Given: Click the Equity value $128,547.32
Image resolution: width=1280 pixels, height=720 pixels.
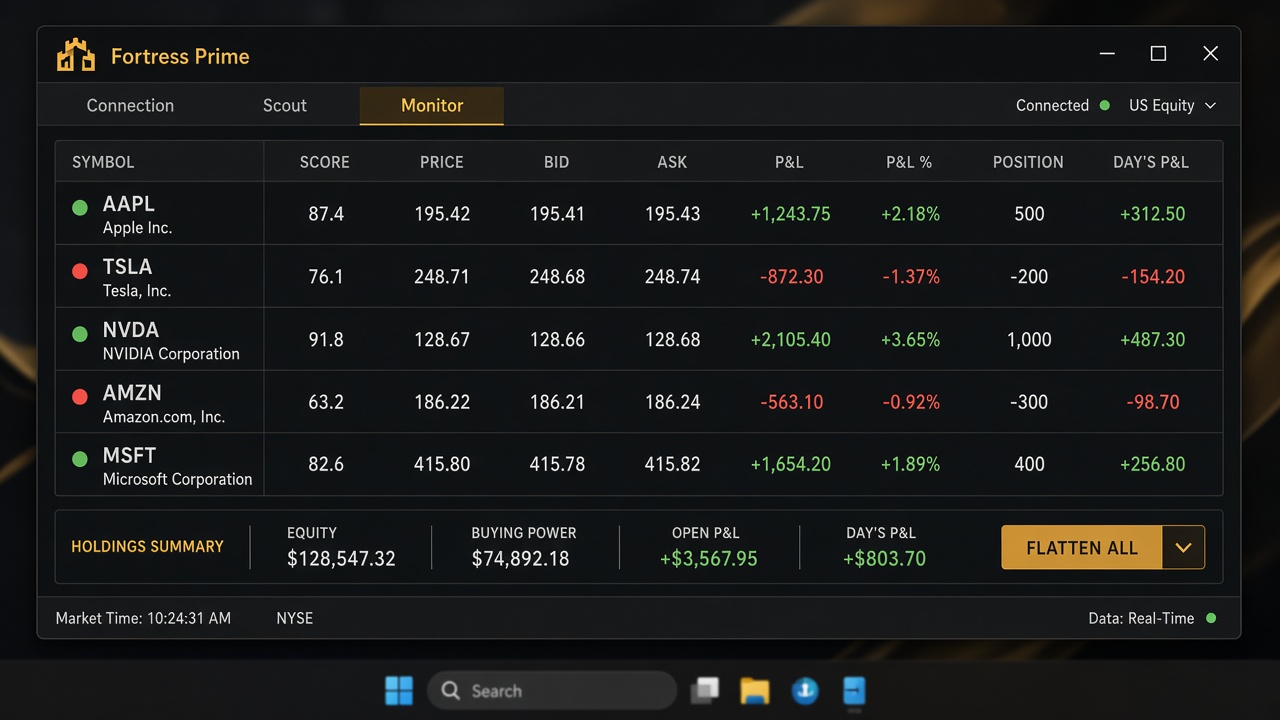Looking at the screenshot, I should pos(341,559).
